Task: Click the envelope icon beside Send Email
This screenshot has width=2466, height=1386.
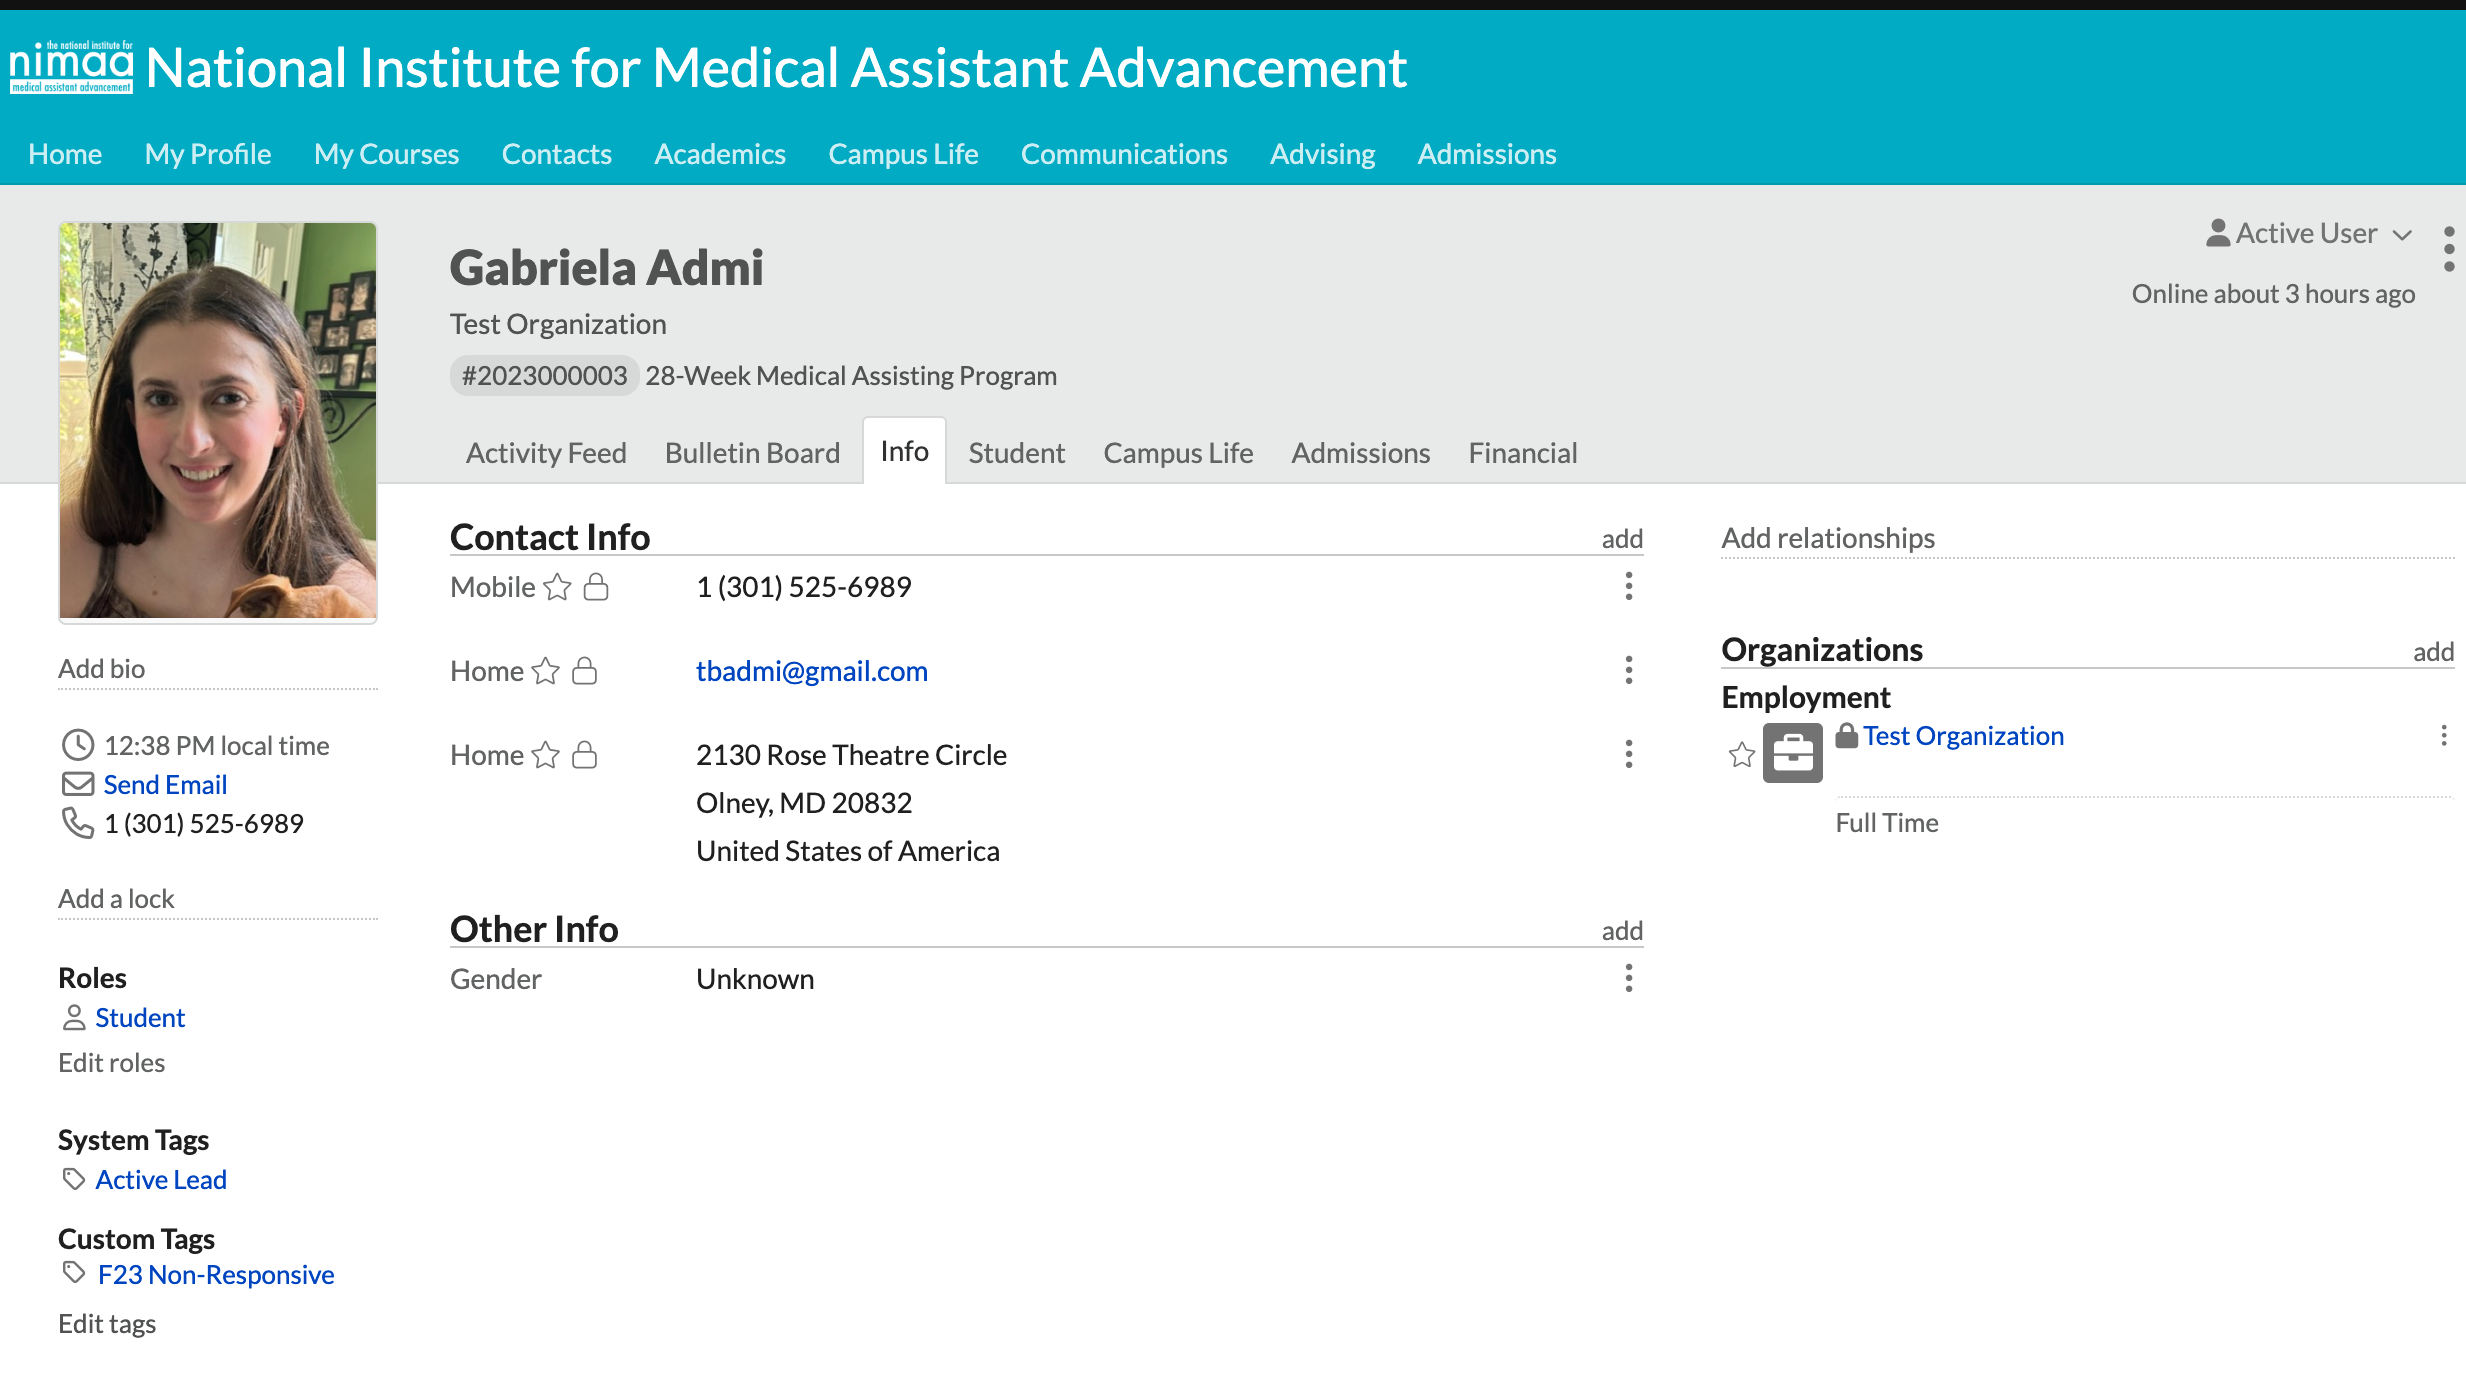Action: [77, 784]
